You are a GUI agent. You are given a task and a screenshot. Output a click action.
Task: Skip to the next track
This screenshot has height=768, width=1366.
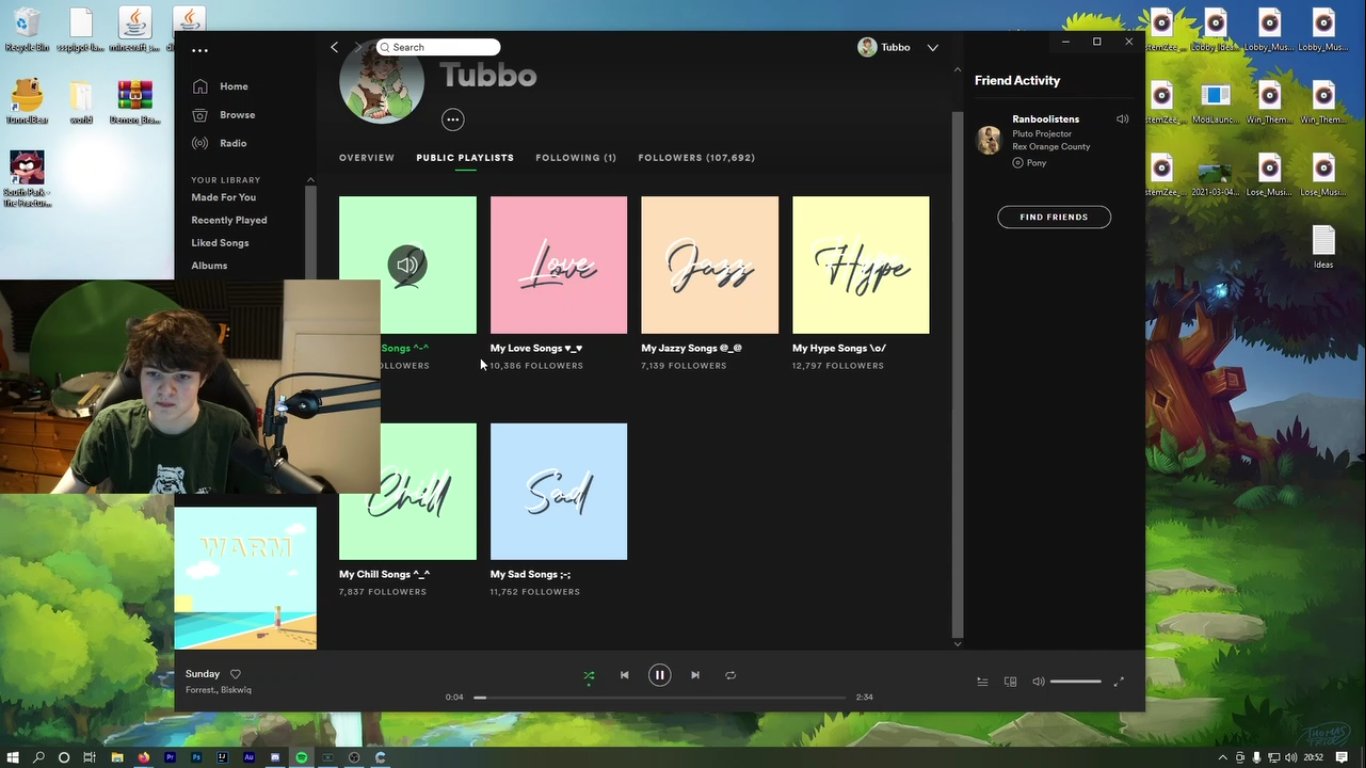click(695, 675)
